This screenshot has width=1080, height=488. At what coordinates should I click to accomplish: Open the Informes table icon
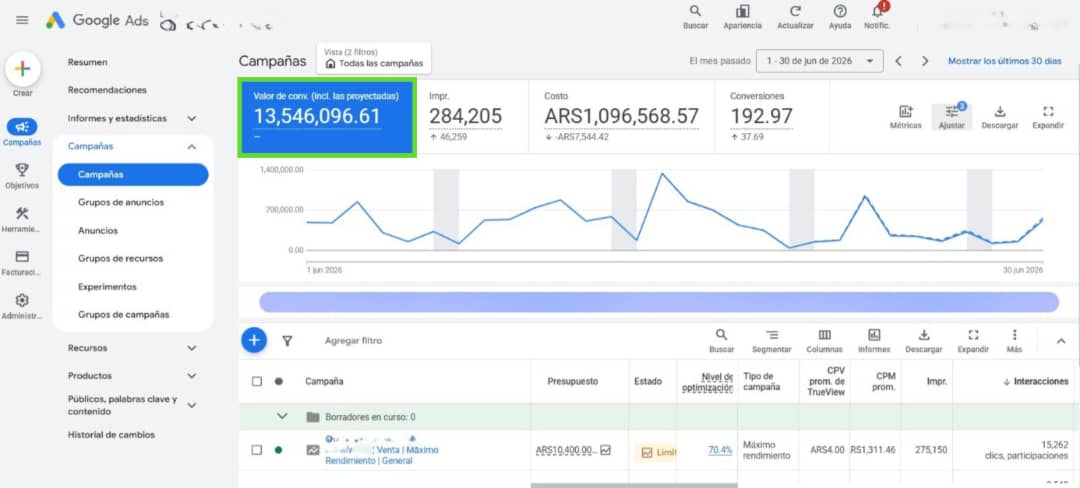[874, 335]
